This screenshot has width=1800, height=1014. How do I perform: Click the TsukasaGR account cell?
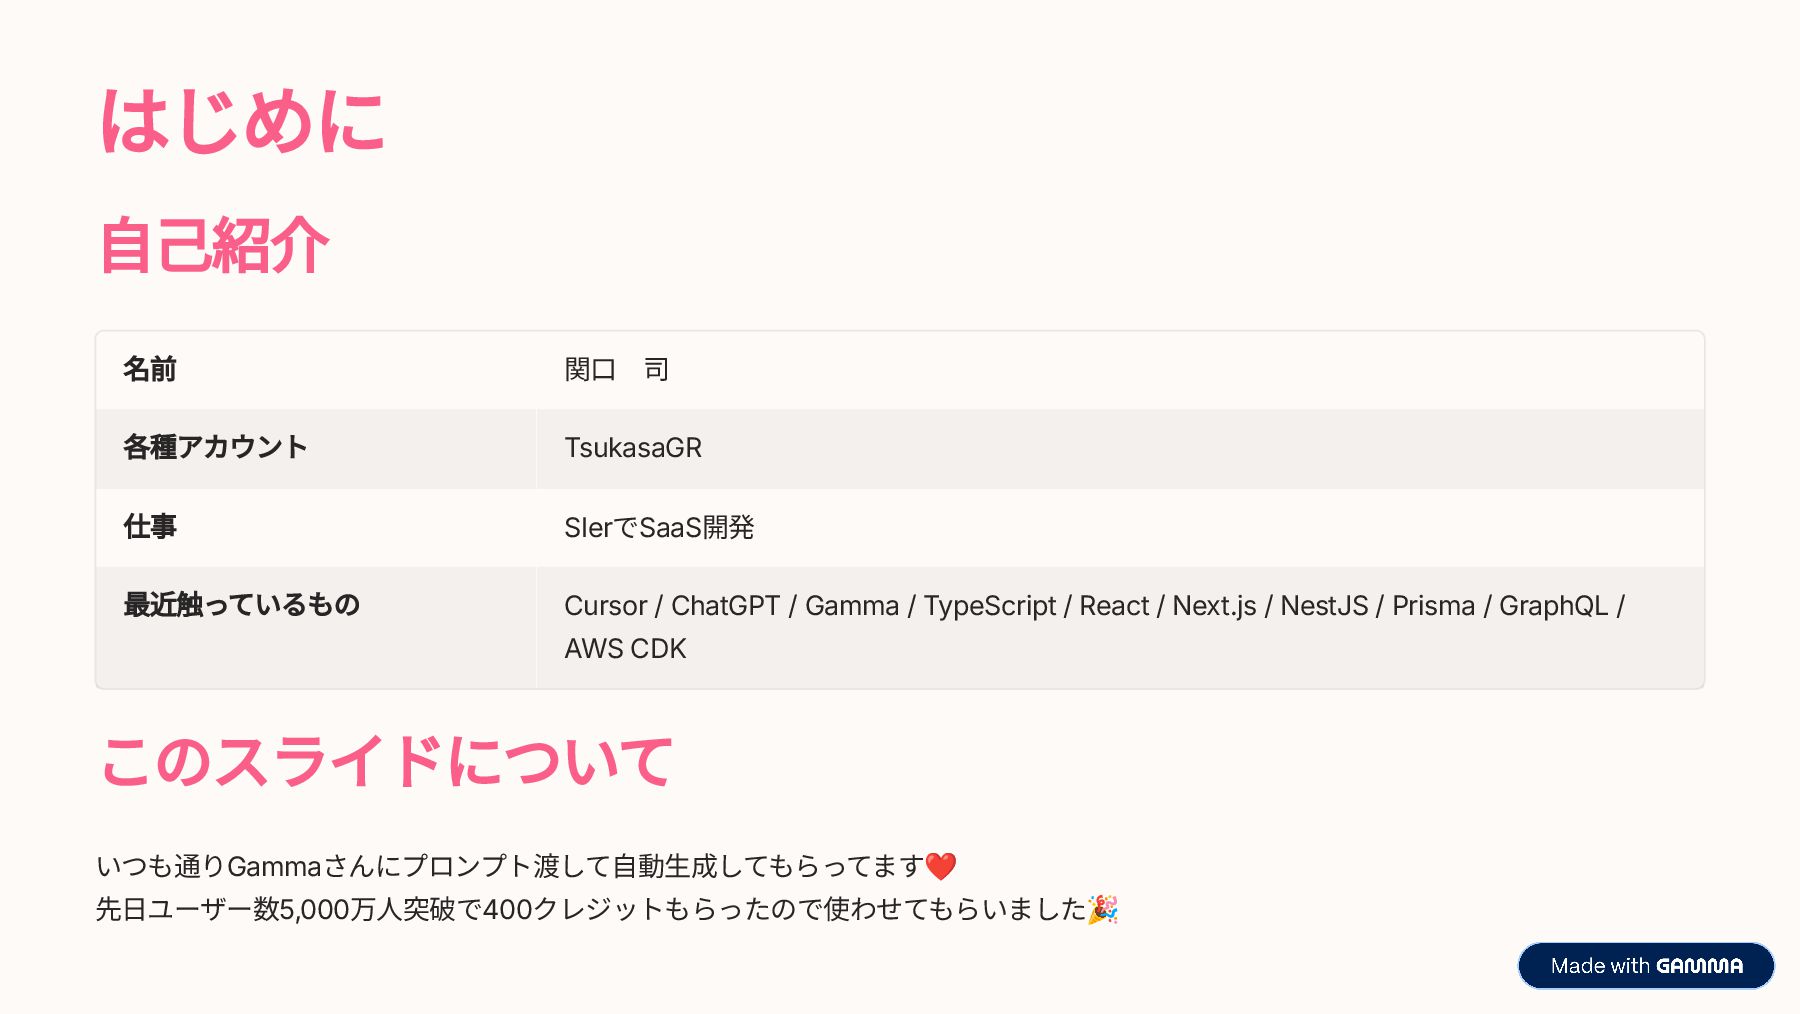pos(633,448)
